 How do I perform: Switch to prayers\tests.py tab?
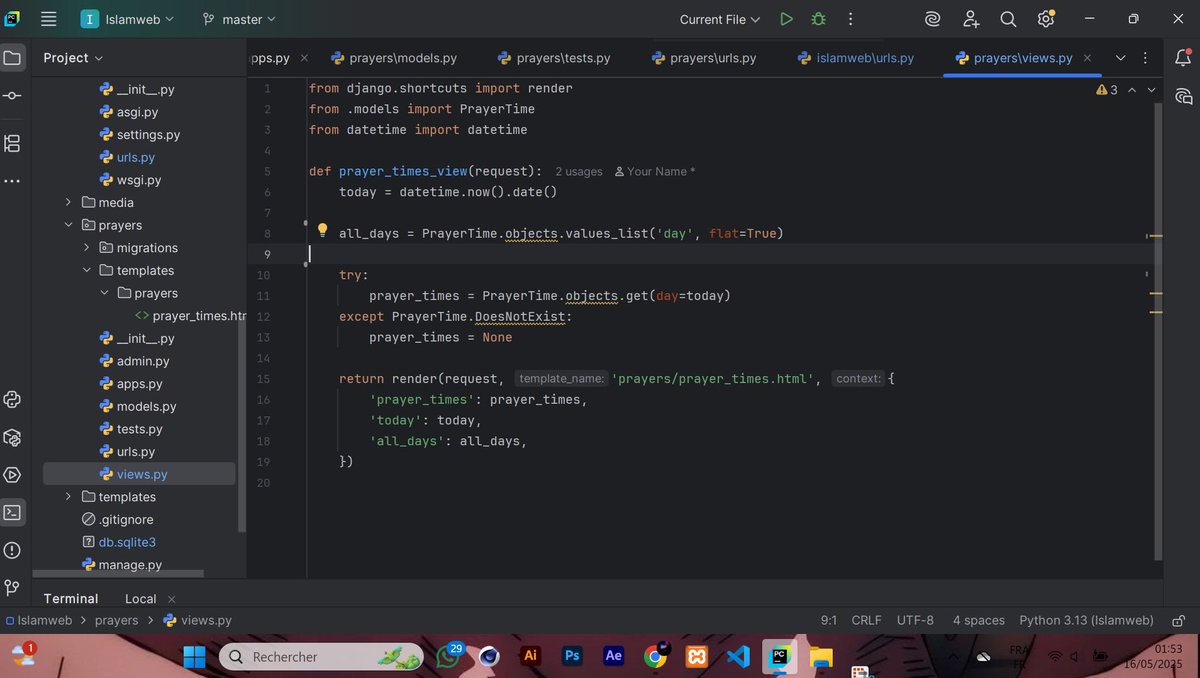554,58
